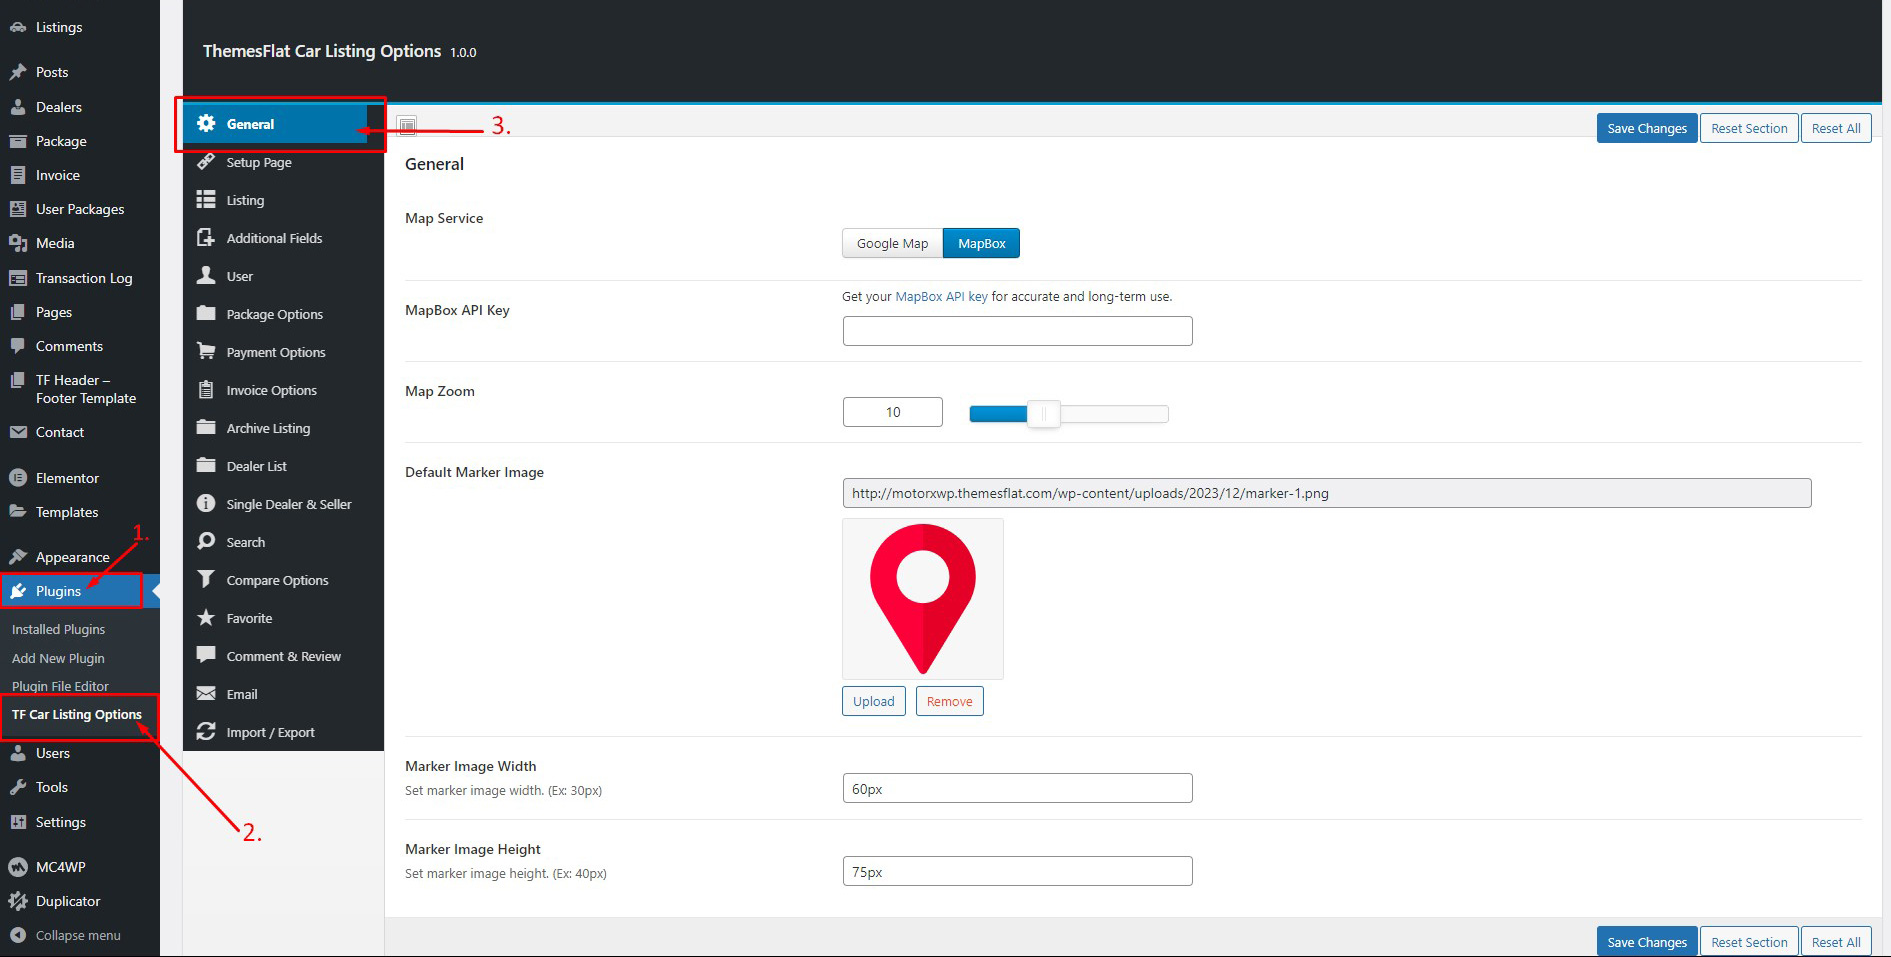Click the Media library icon

point(18,243)
